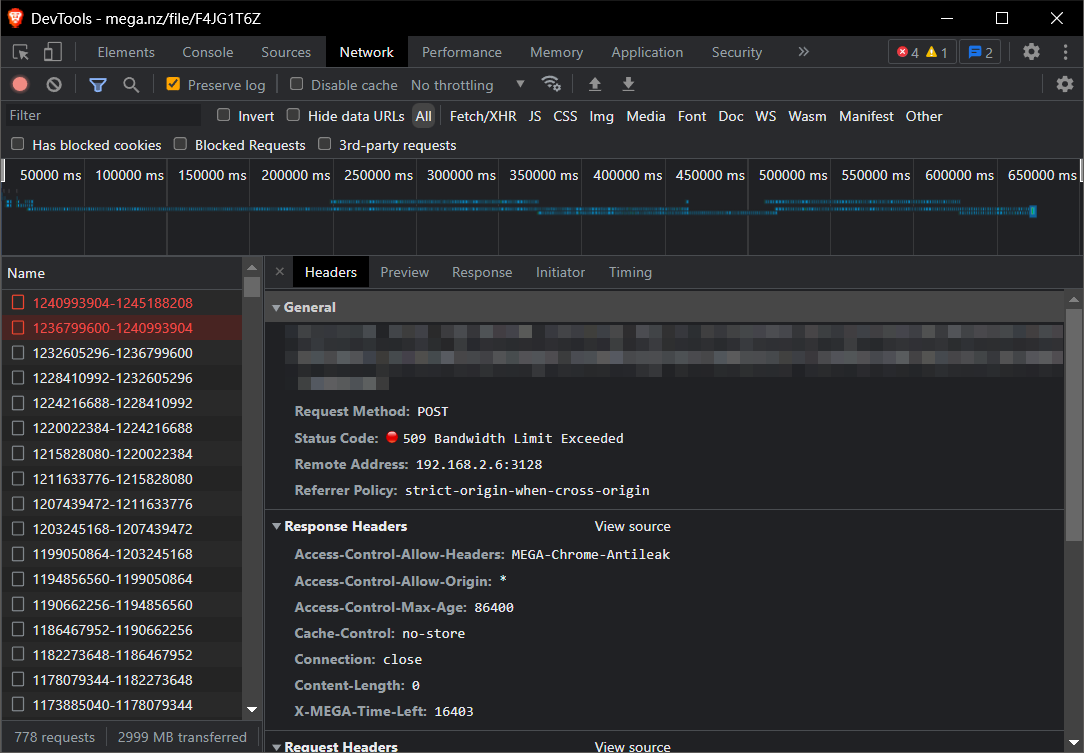Open the No throttling dropdown
1084x753 pixels.
[467, 85]
